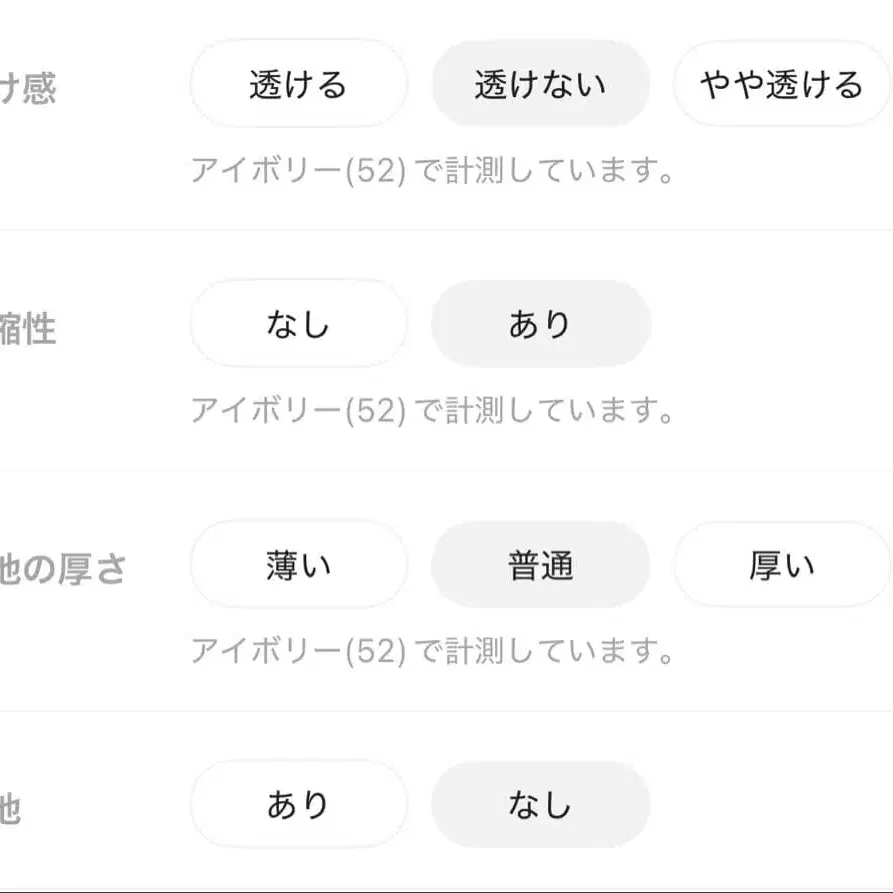Select あり for 裏地 lining
893x893 pixels.
tap(298, 802)
